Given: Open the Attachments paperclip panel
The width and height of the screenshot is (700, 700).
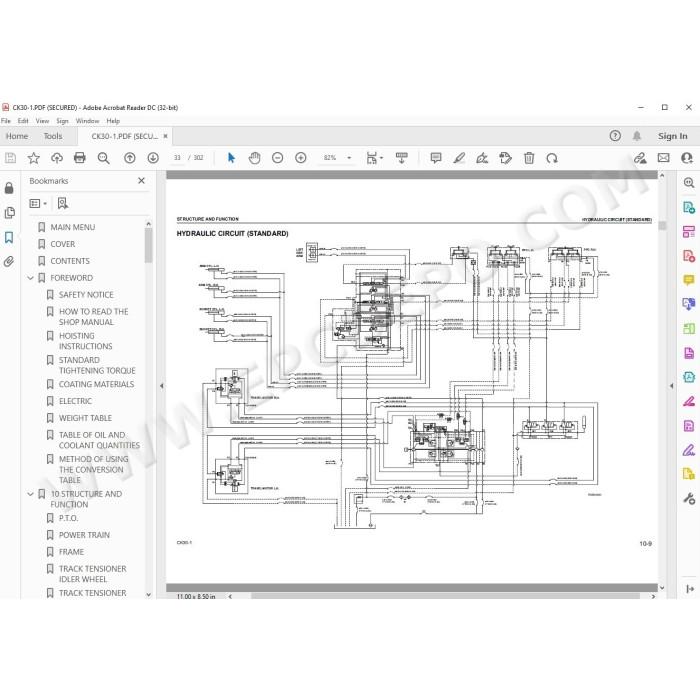Looking at the screenshot, I should 9,261.
